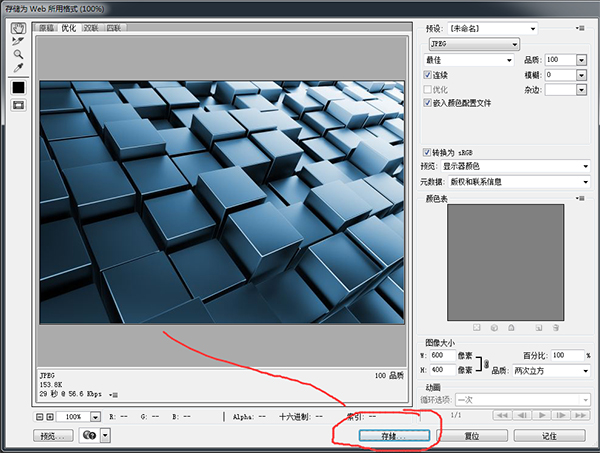
Task: Click the play animation button
Action: click(541, 415)
